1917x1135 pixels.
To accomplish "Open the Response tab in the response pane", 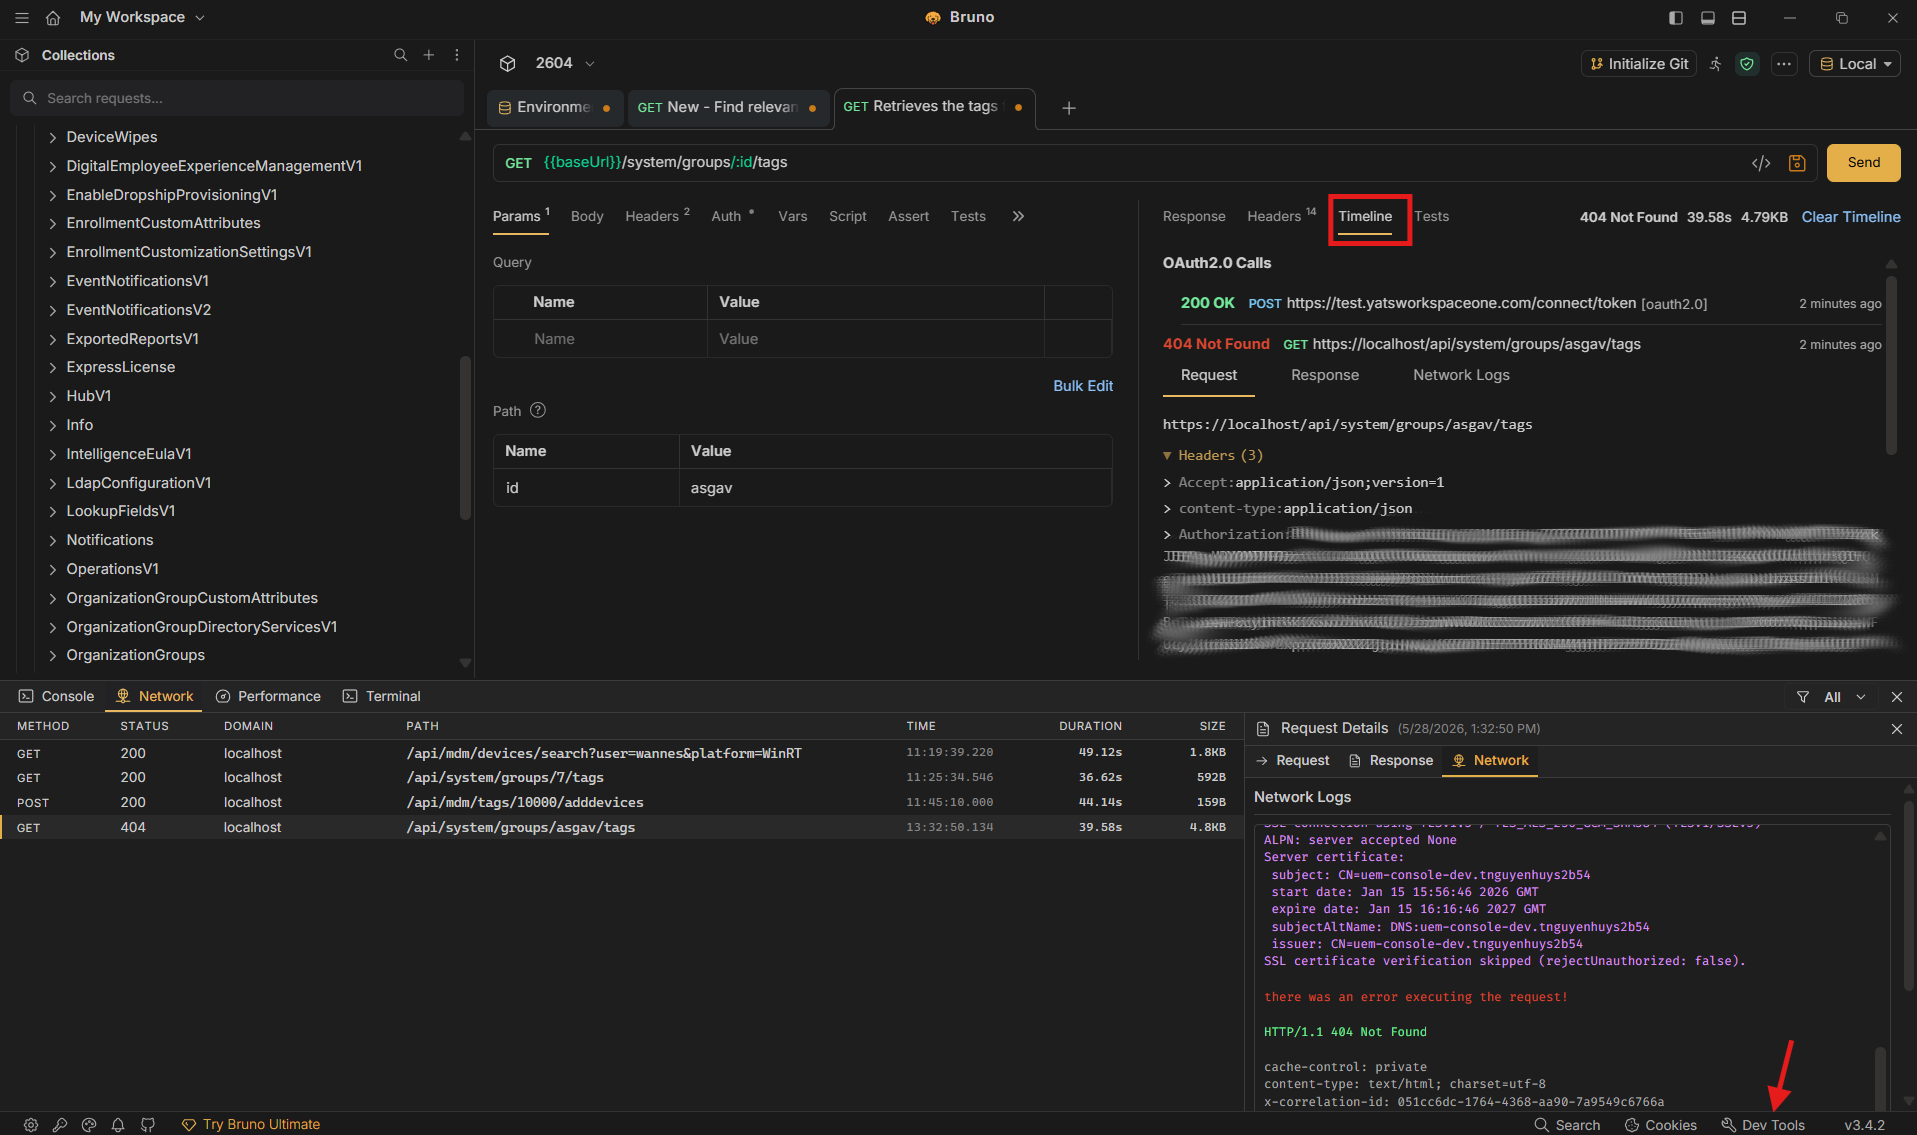I will tap(1194, 216).
